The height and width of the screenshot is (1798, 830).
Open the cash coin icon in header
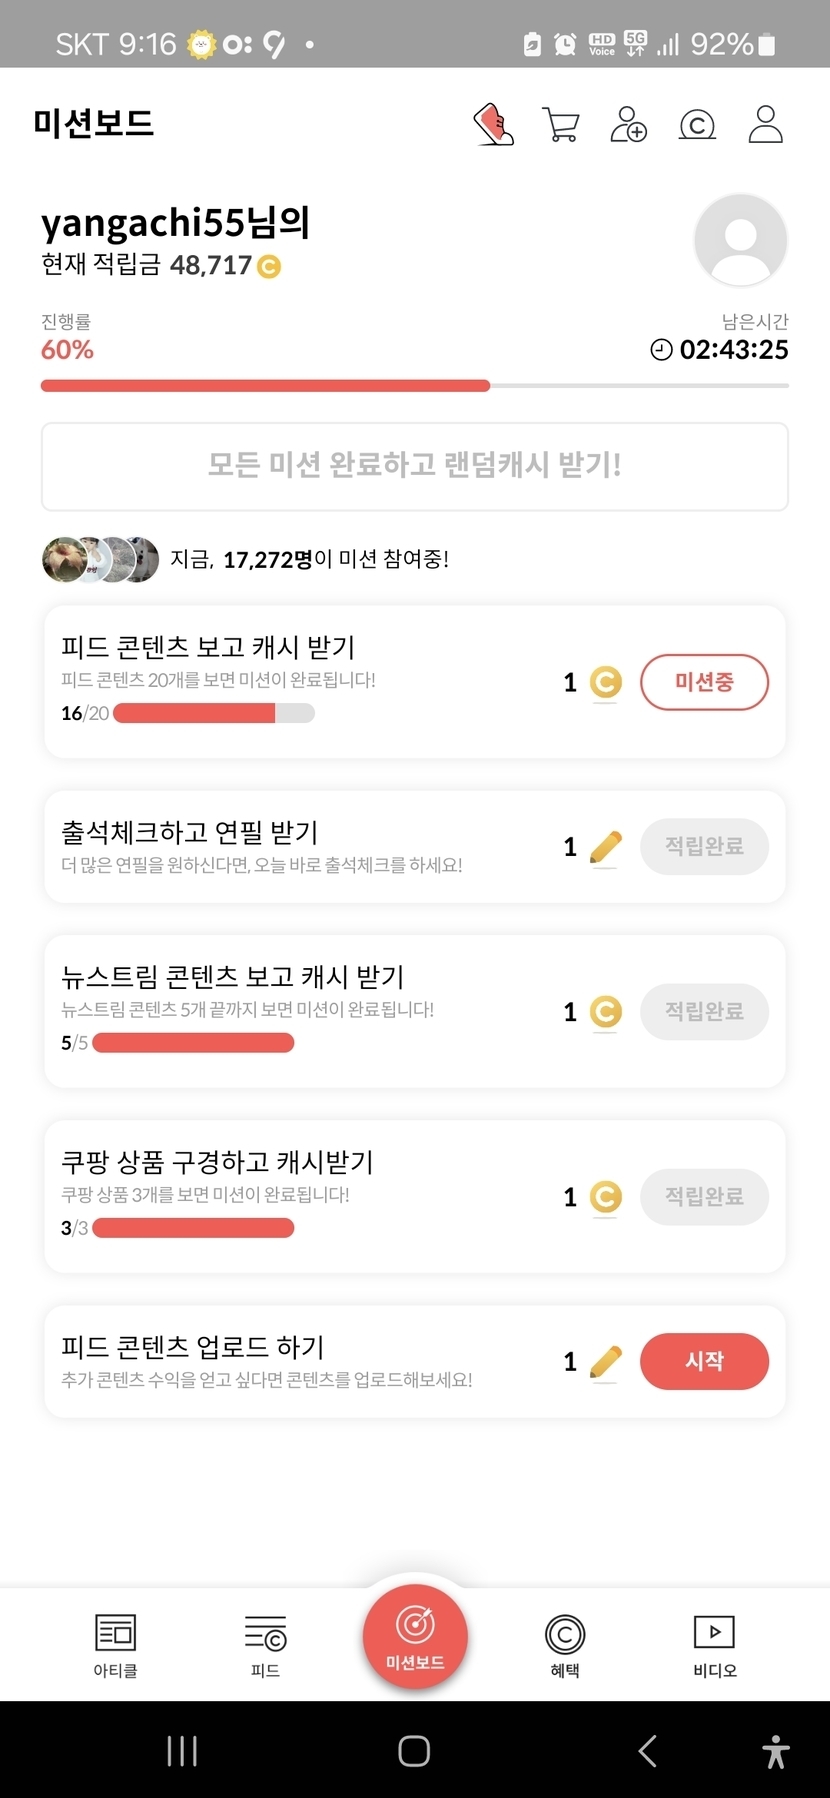click(697, 125)
